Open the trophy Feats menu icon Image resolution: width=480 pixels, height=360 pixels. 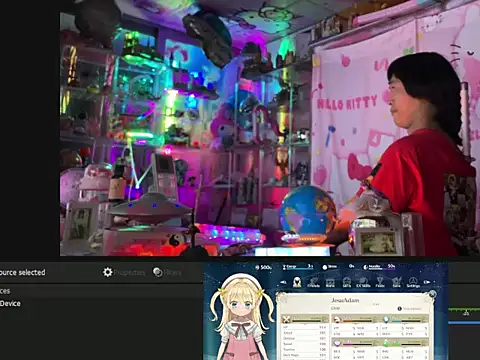point(380,282)
